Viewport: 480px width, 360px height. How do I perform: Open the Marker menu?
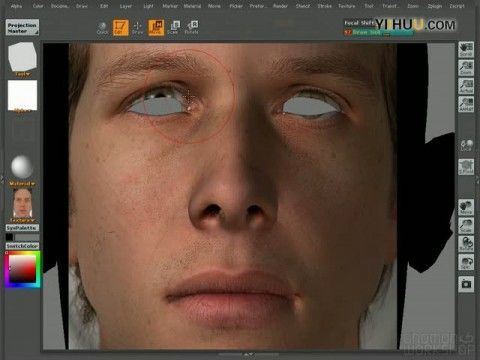point(170,6)
